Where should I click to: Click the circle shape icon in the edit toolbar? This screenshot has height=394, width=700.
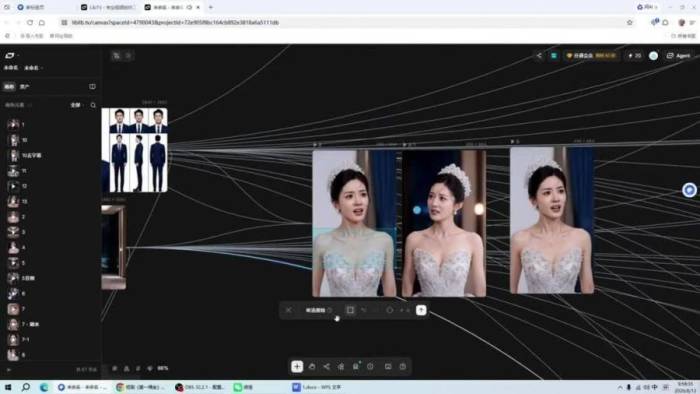[390, 310]
